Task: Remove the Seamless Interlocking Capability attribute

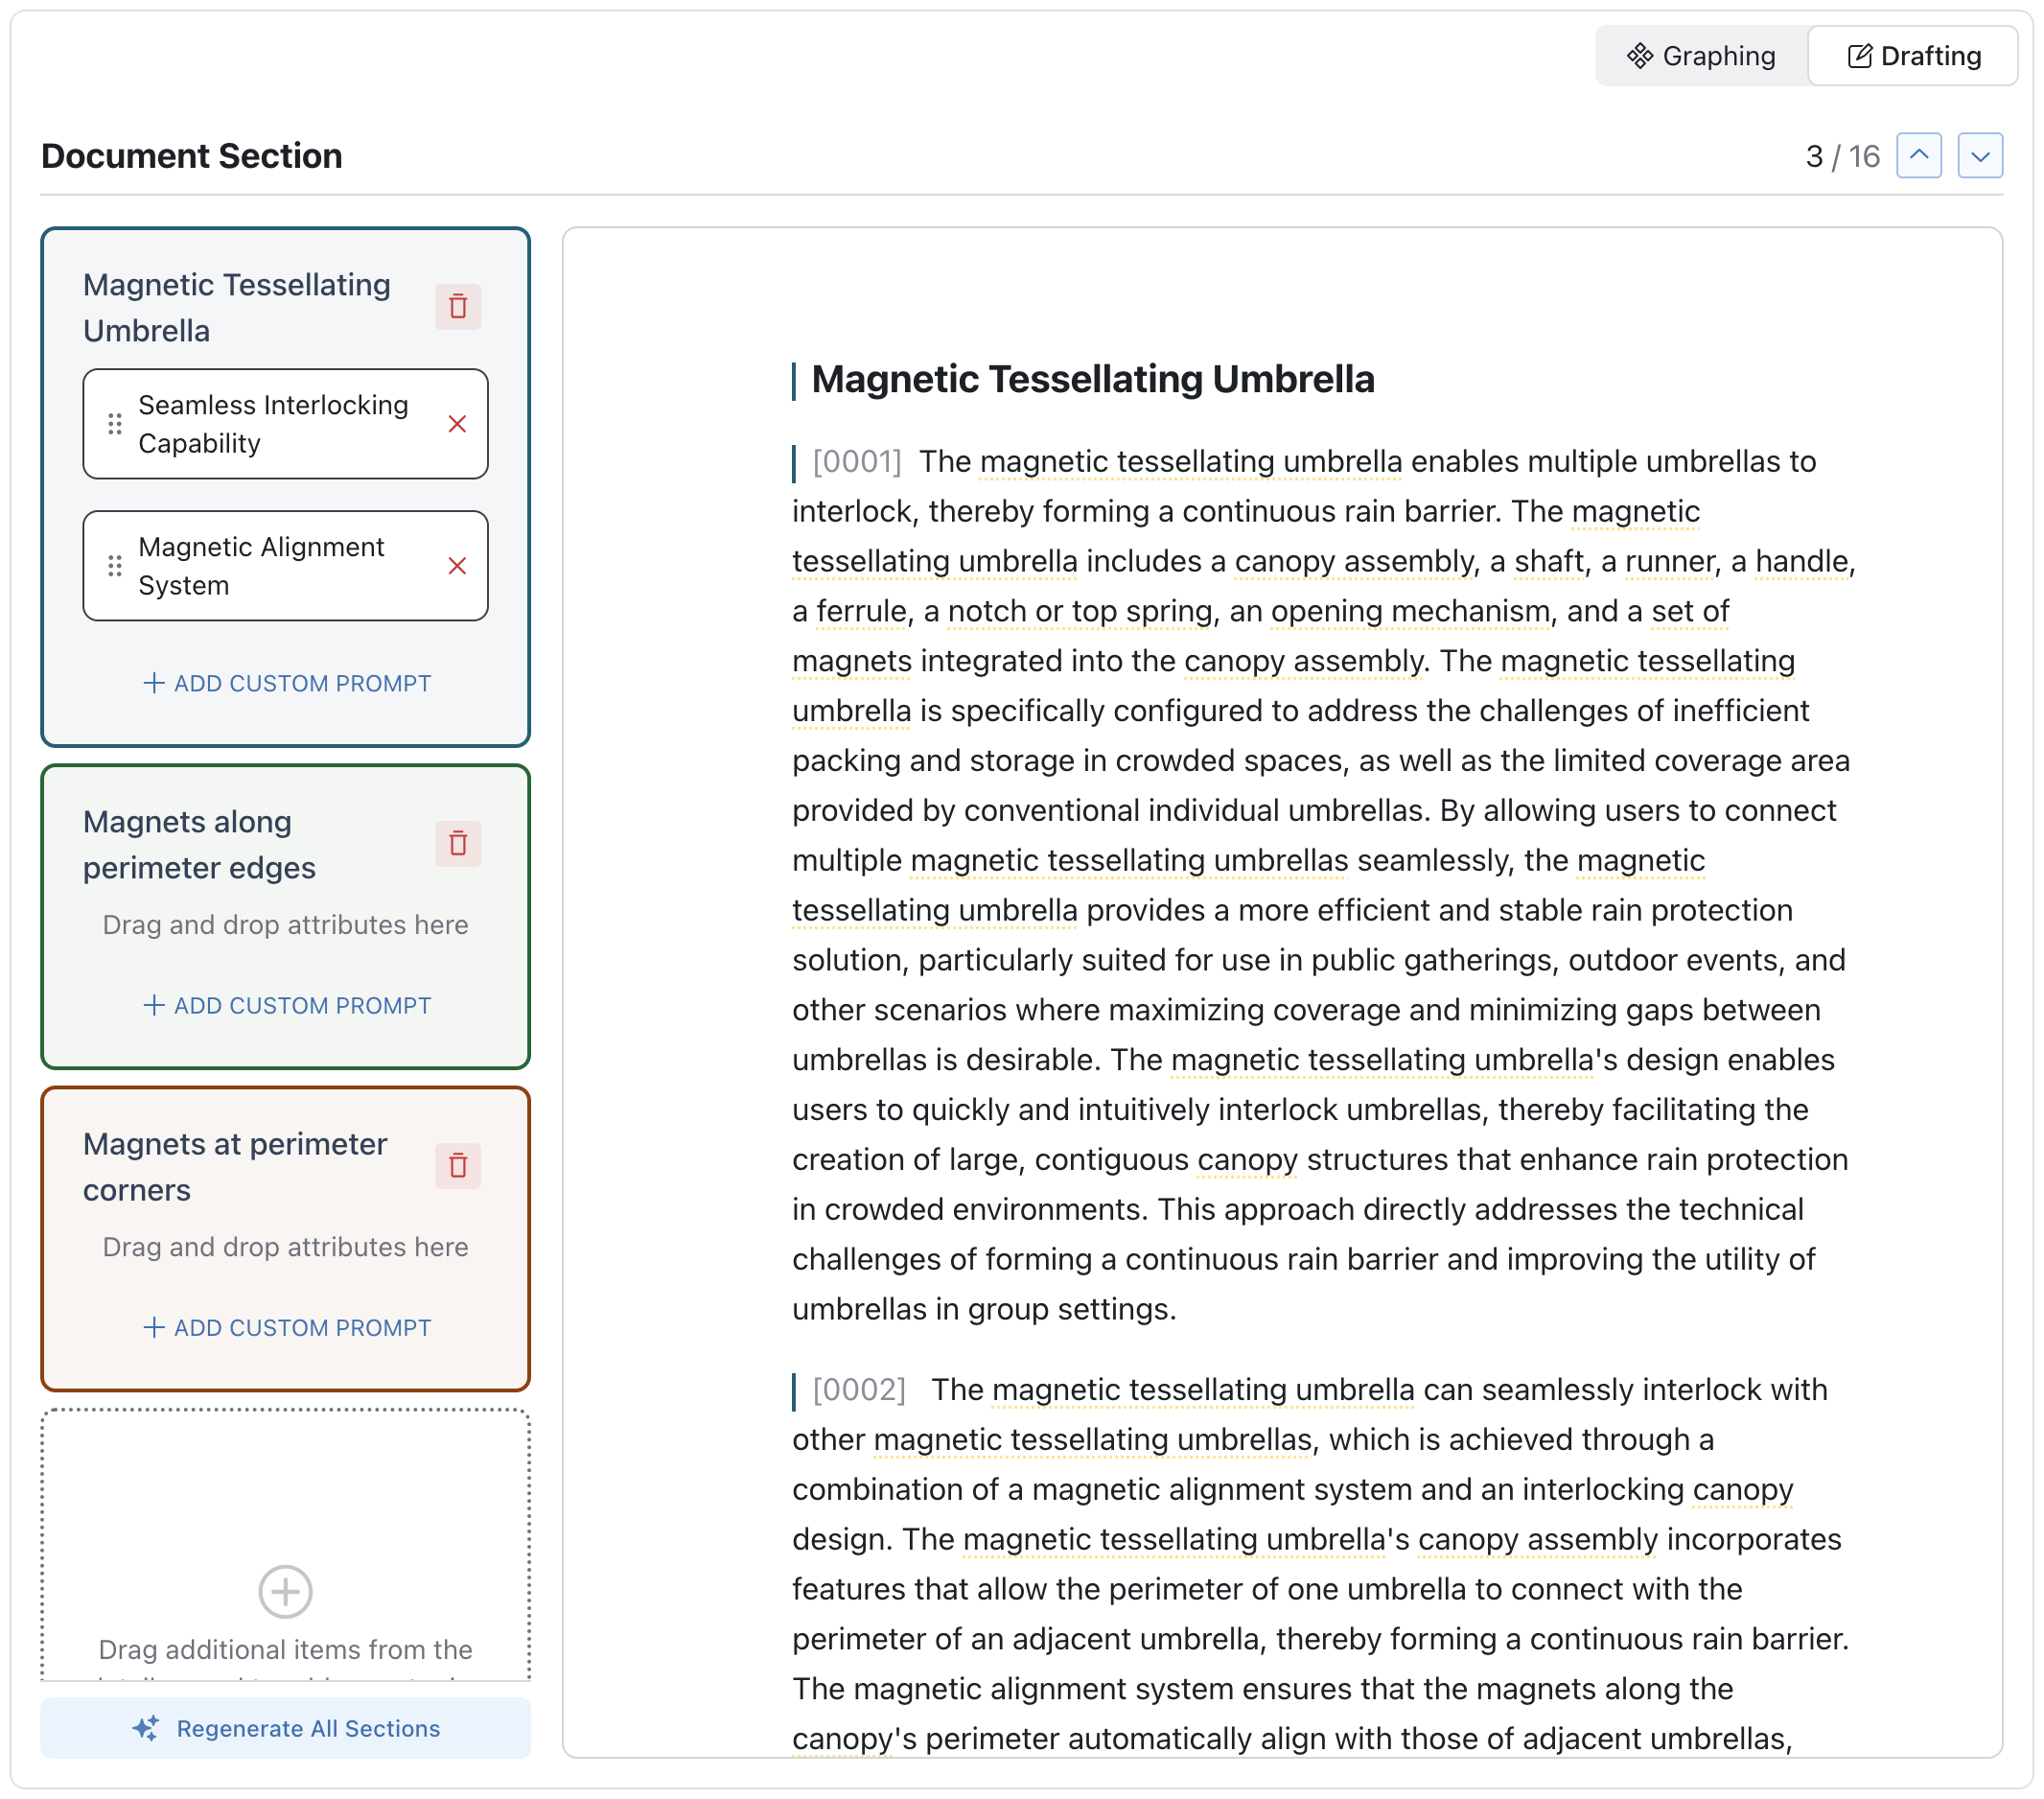Action: [458, 424]
